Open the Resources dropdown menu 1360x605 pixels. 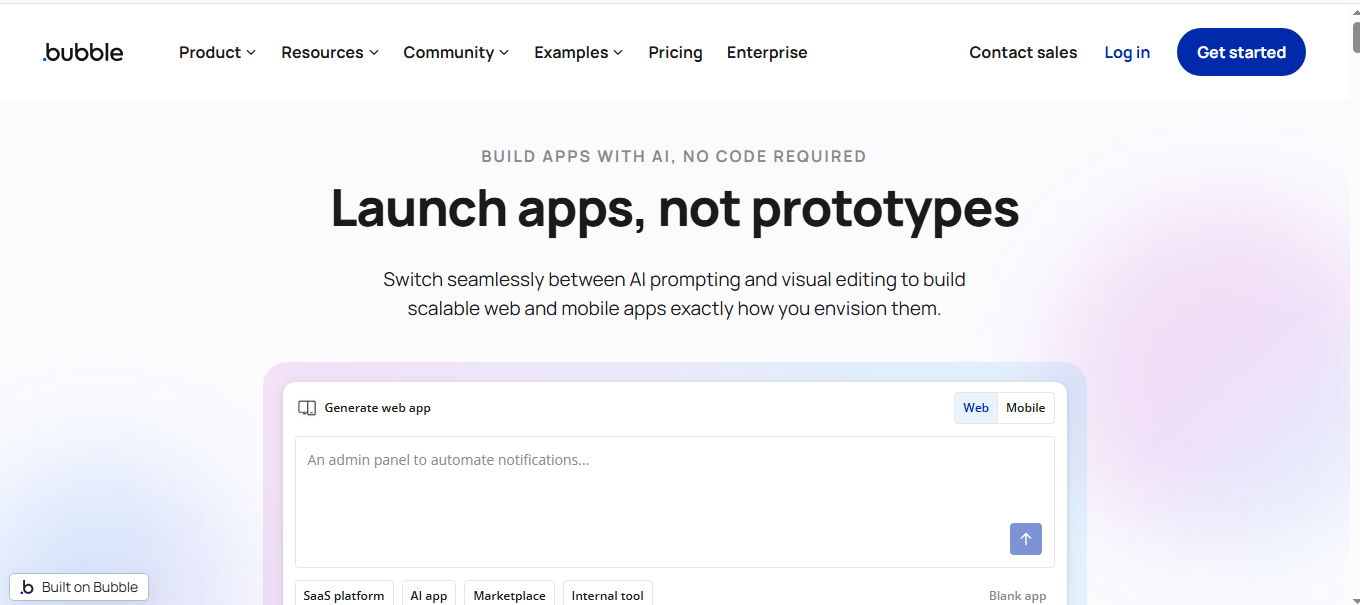(329, 53)
